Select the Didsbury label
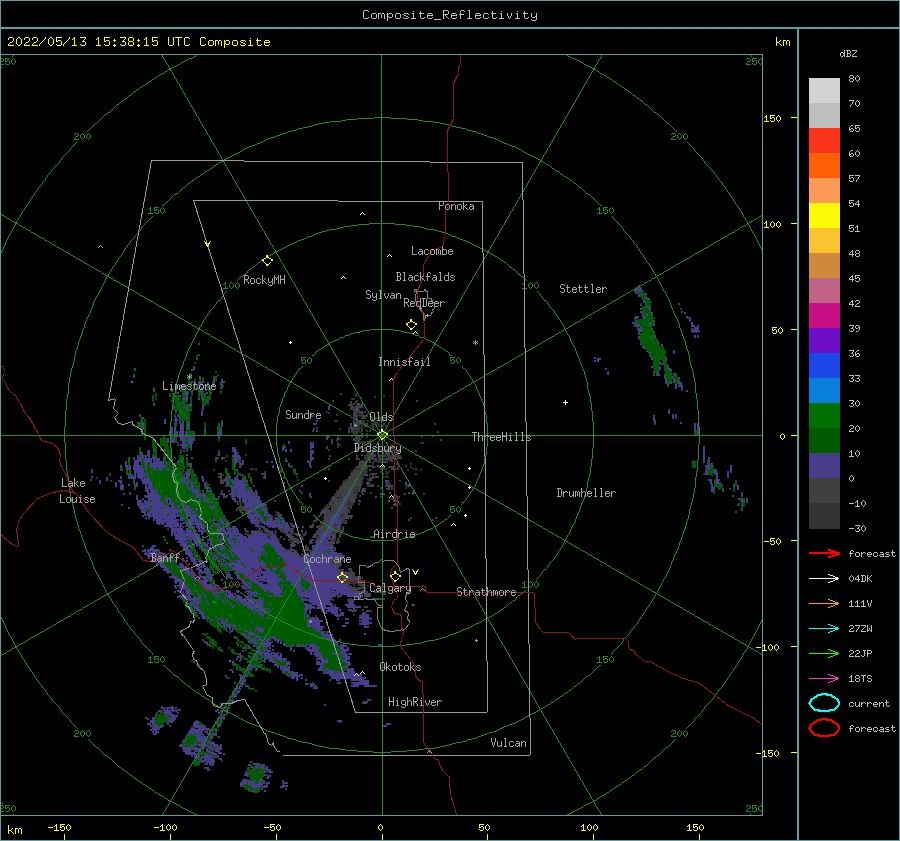This screenshot has height=841, width=900. pos(378,448)
